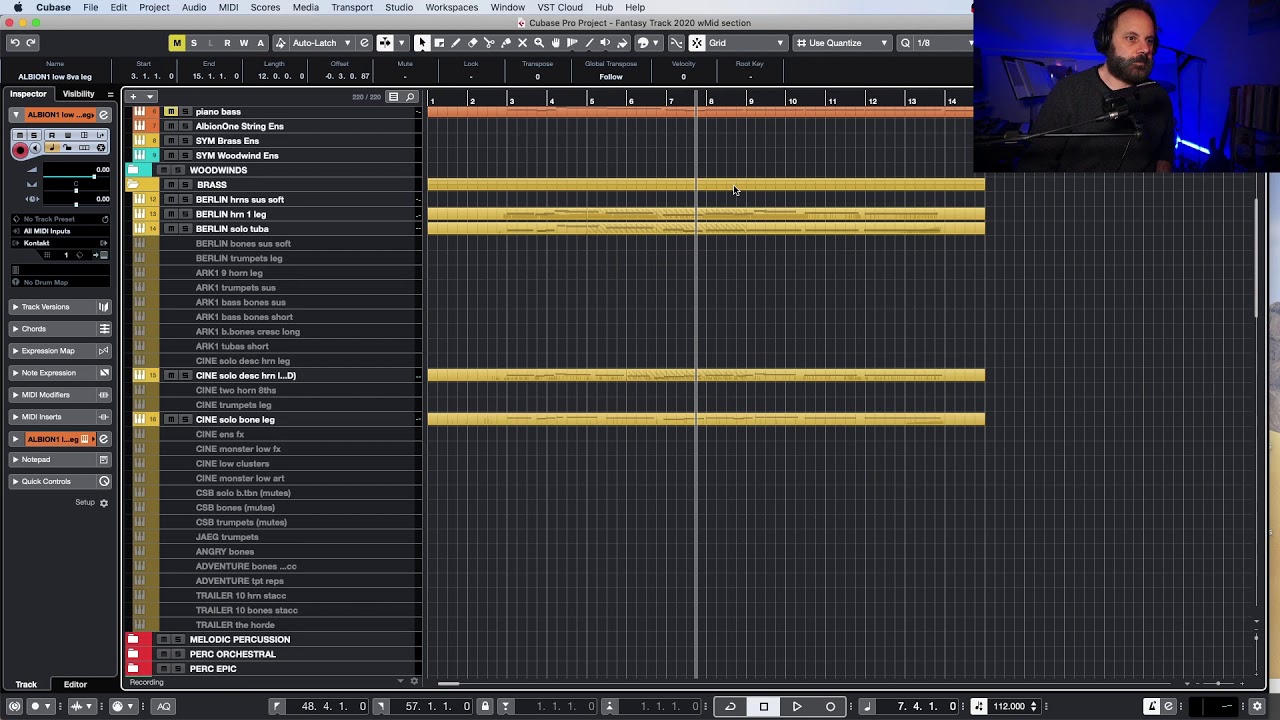Select the Range Selection tool

439,42
